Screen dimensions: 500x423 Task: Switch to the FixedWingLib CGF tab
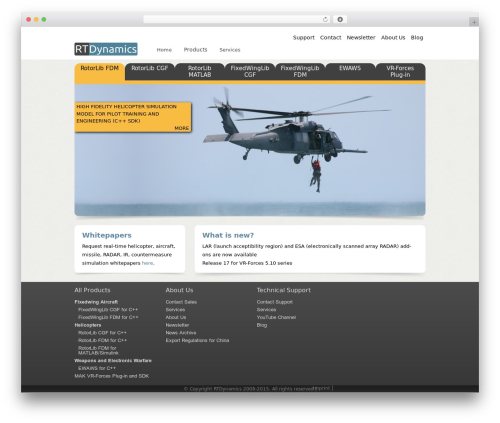pyautogui.click(x=250, y=71)
